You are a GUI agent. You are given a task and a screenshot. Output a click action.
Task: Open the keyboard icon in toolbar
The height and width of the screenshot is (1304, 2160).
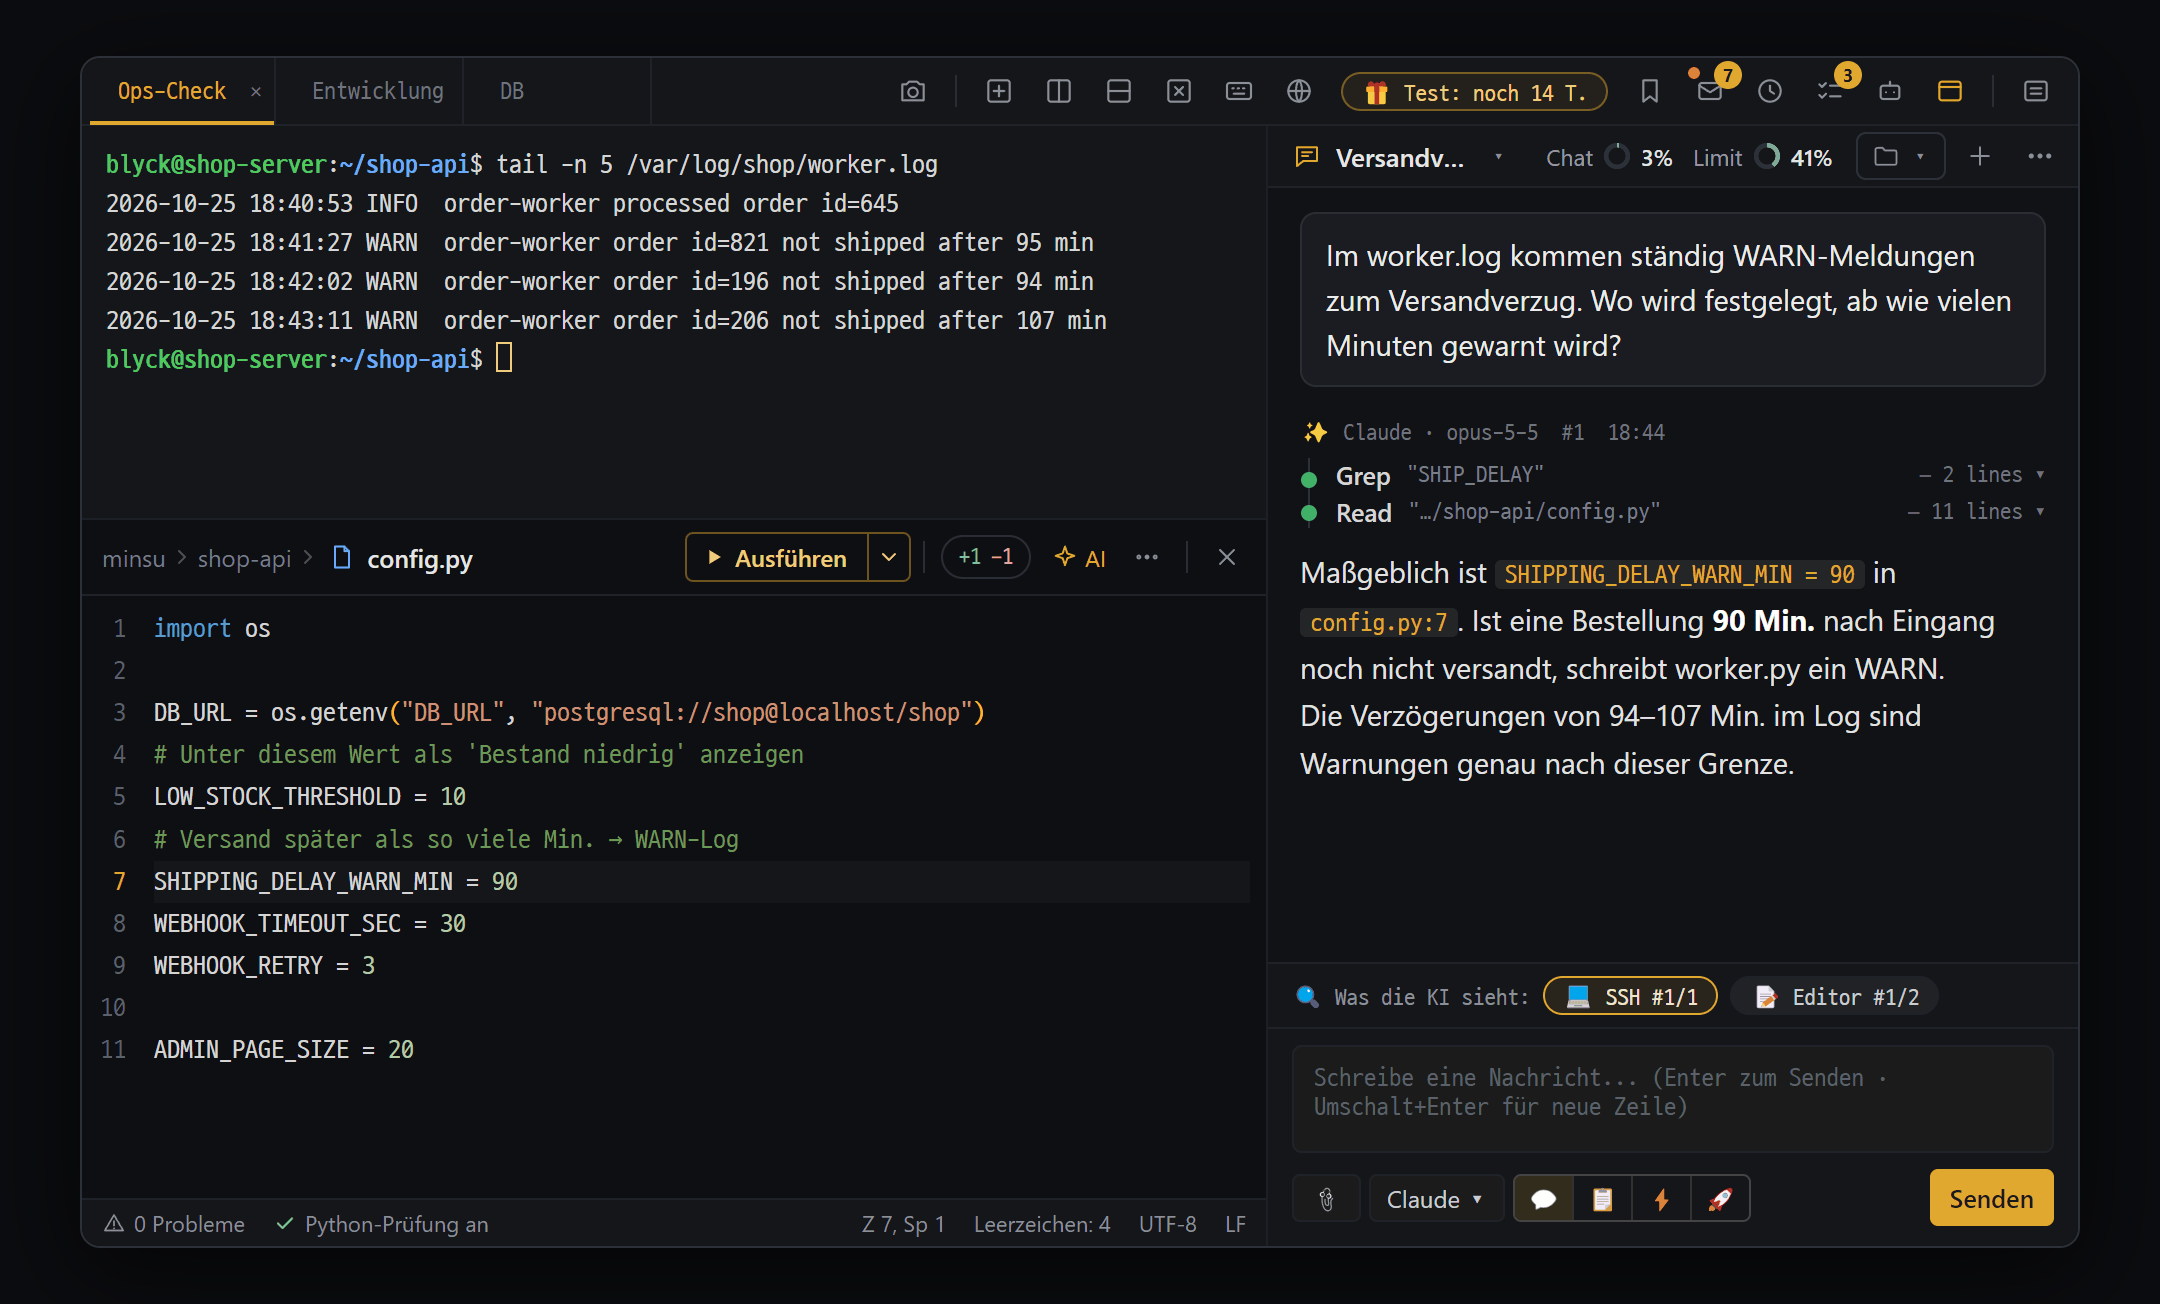coord(1239,92)
